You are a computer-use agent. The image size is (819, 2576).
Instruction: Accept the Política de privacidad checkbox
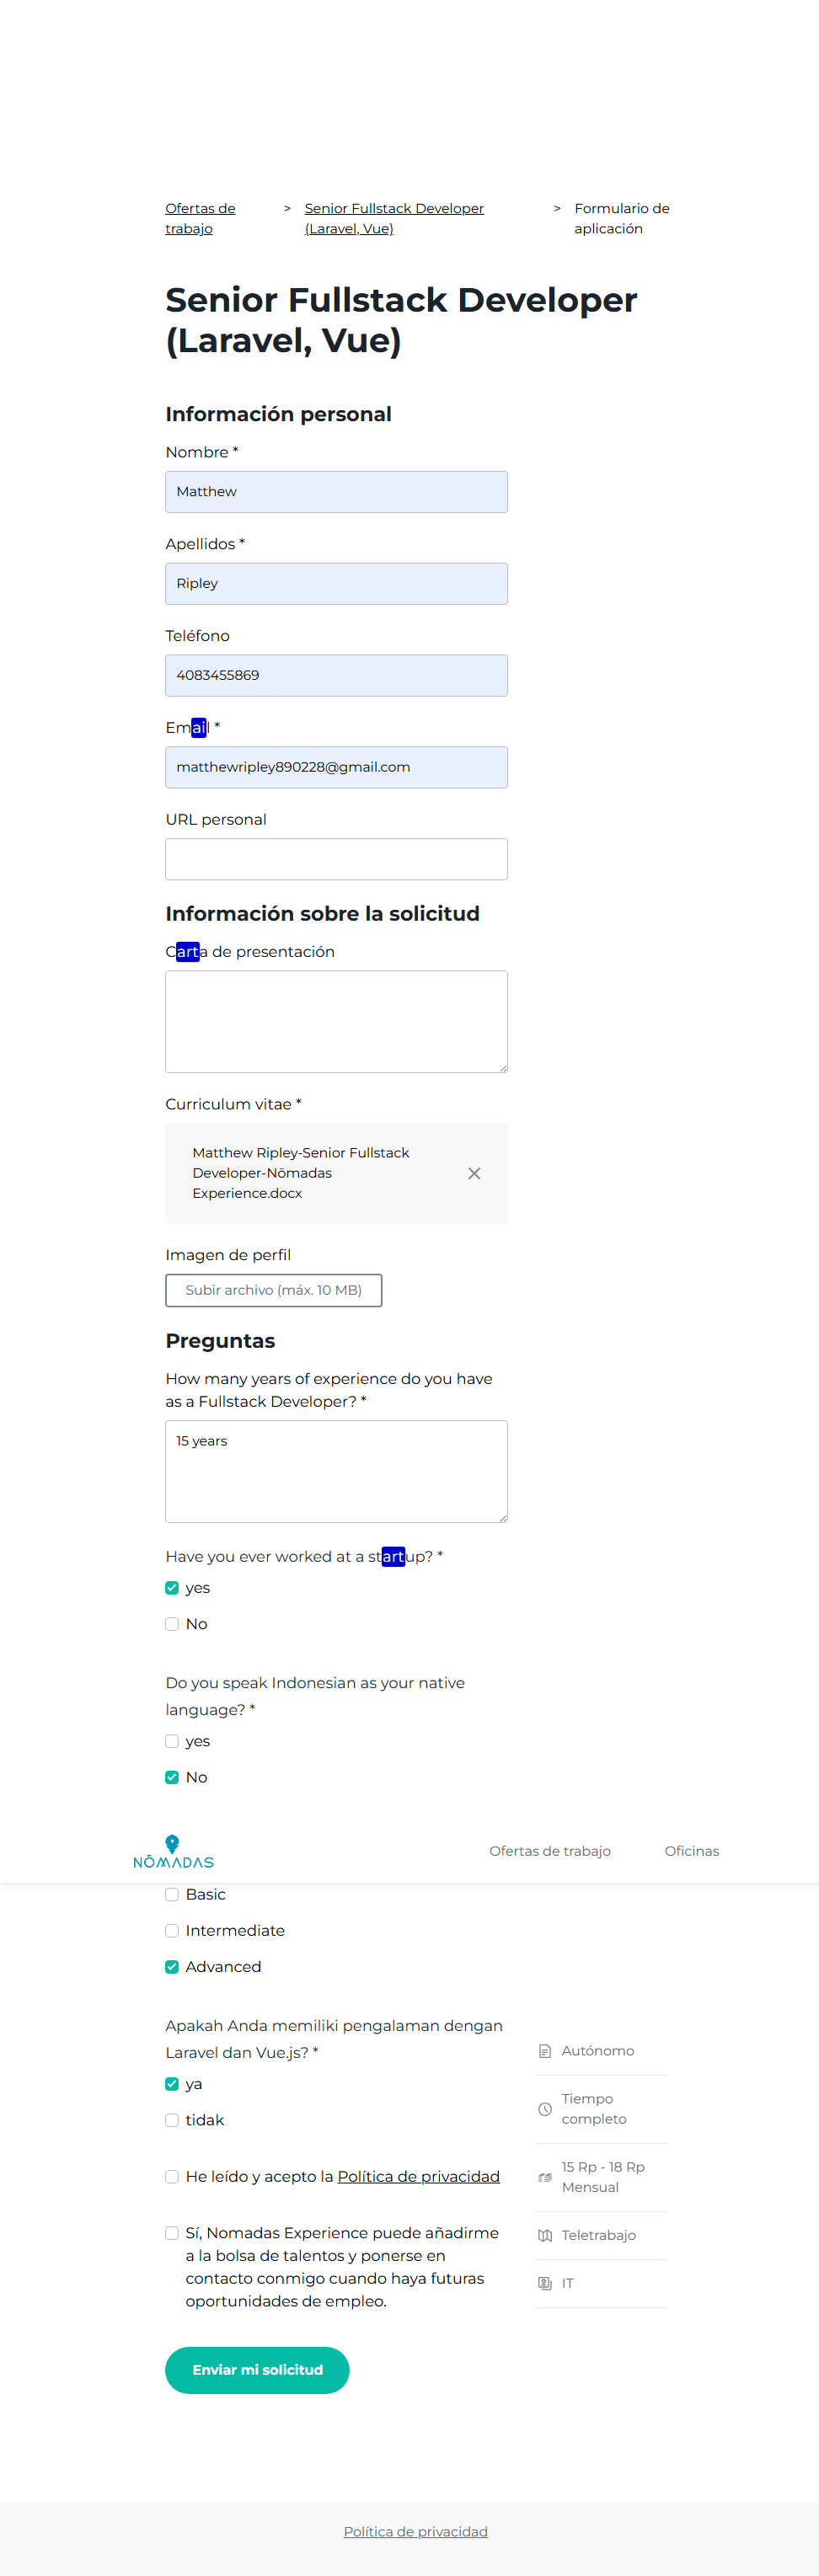pyautogui.click(x=172, y=2177)
